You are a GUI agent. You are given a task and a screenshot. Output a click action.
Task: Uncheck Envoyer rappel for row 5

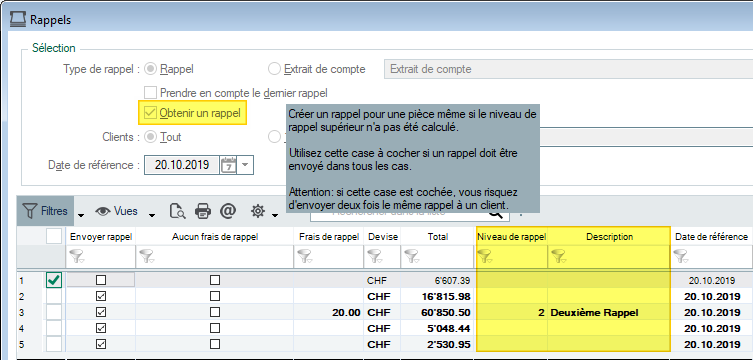tap(101, 345)
